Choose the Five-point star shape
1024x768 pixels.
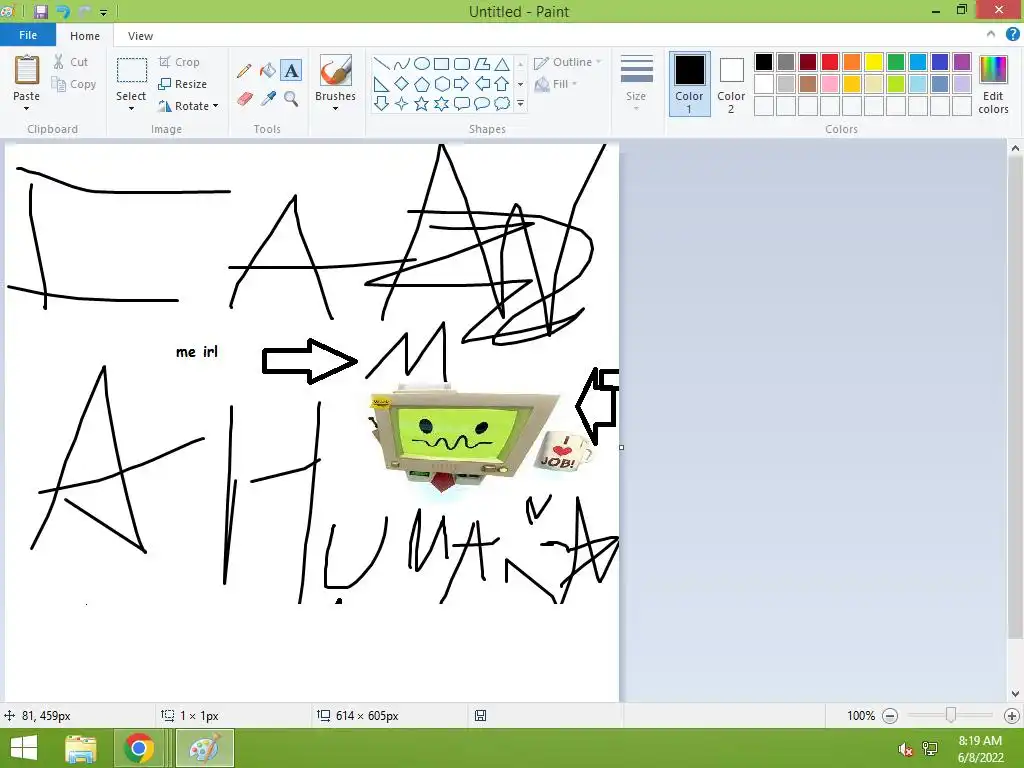click(x=422, y=103)
